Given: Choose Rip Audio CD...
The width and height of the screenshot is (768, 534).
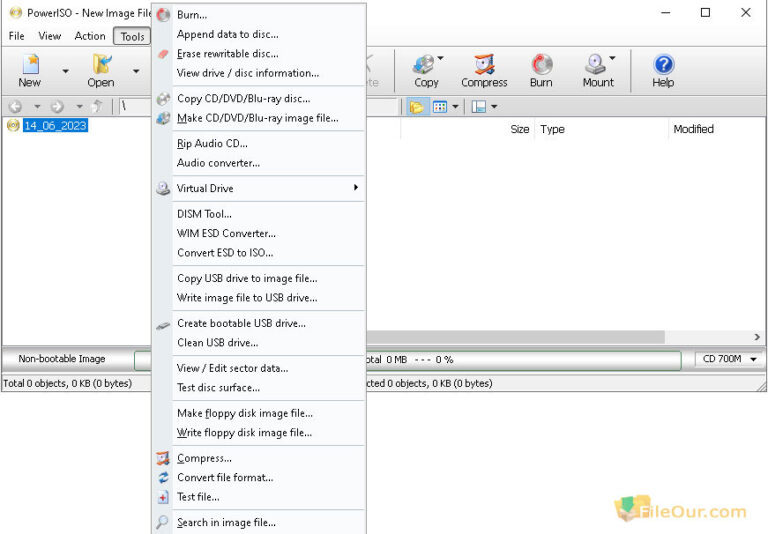Looking at the screenshot, I should click(x=260, y=144).
